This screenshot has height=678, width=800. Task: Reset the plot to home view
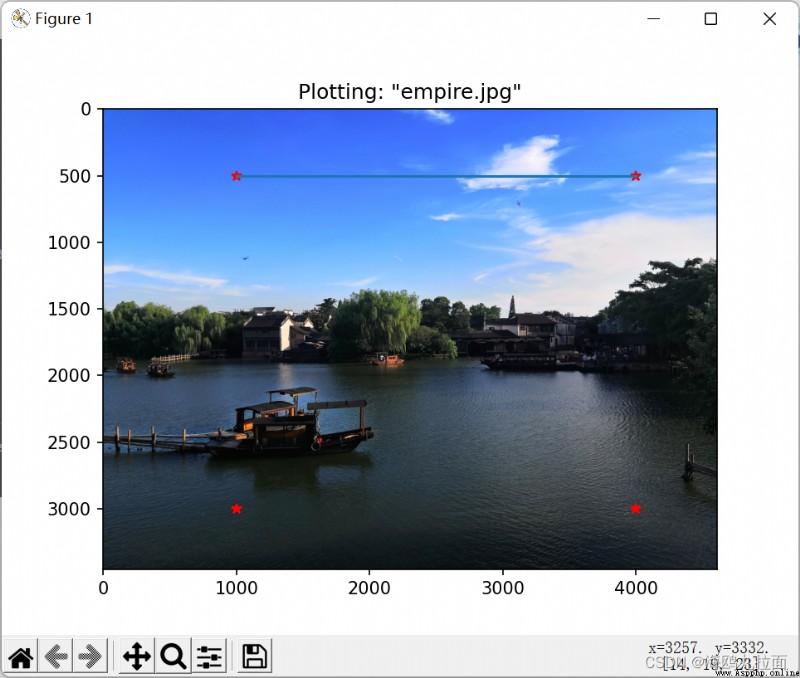click(21, 656)
